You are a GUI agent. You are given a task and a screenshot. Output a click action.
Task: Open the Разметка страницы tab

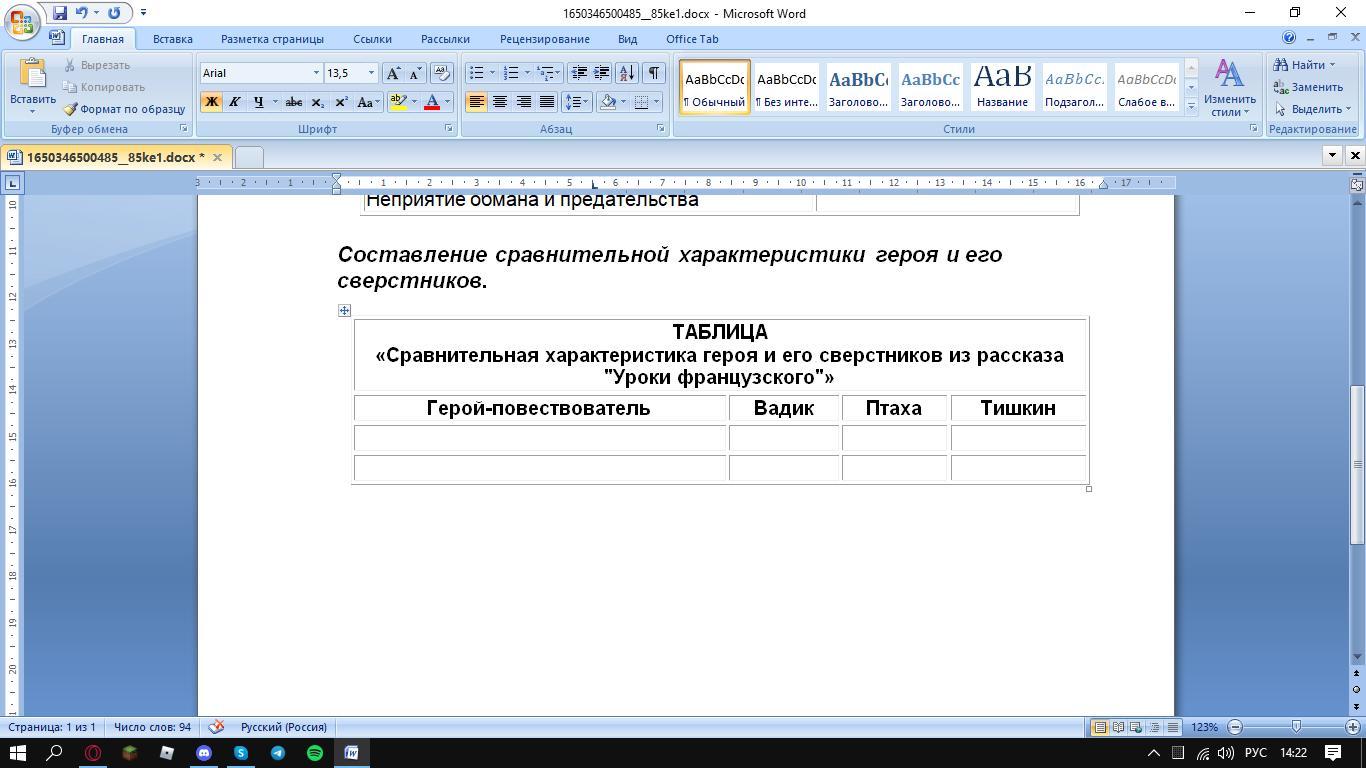coord(272,39)
